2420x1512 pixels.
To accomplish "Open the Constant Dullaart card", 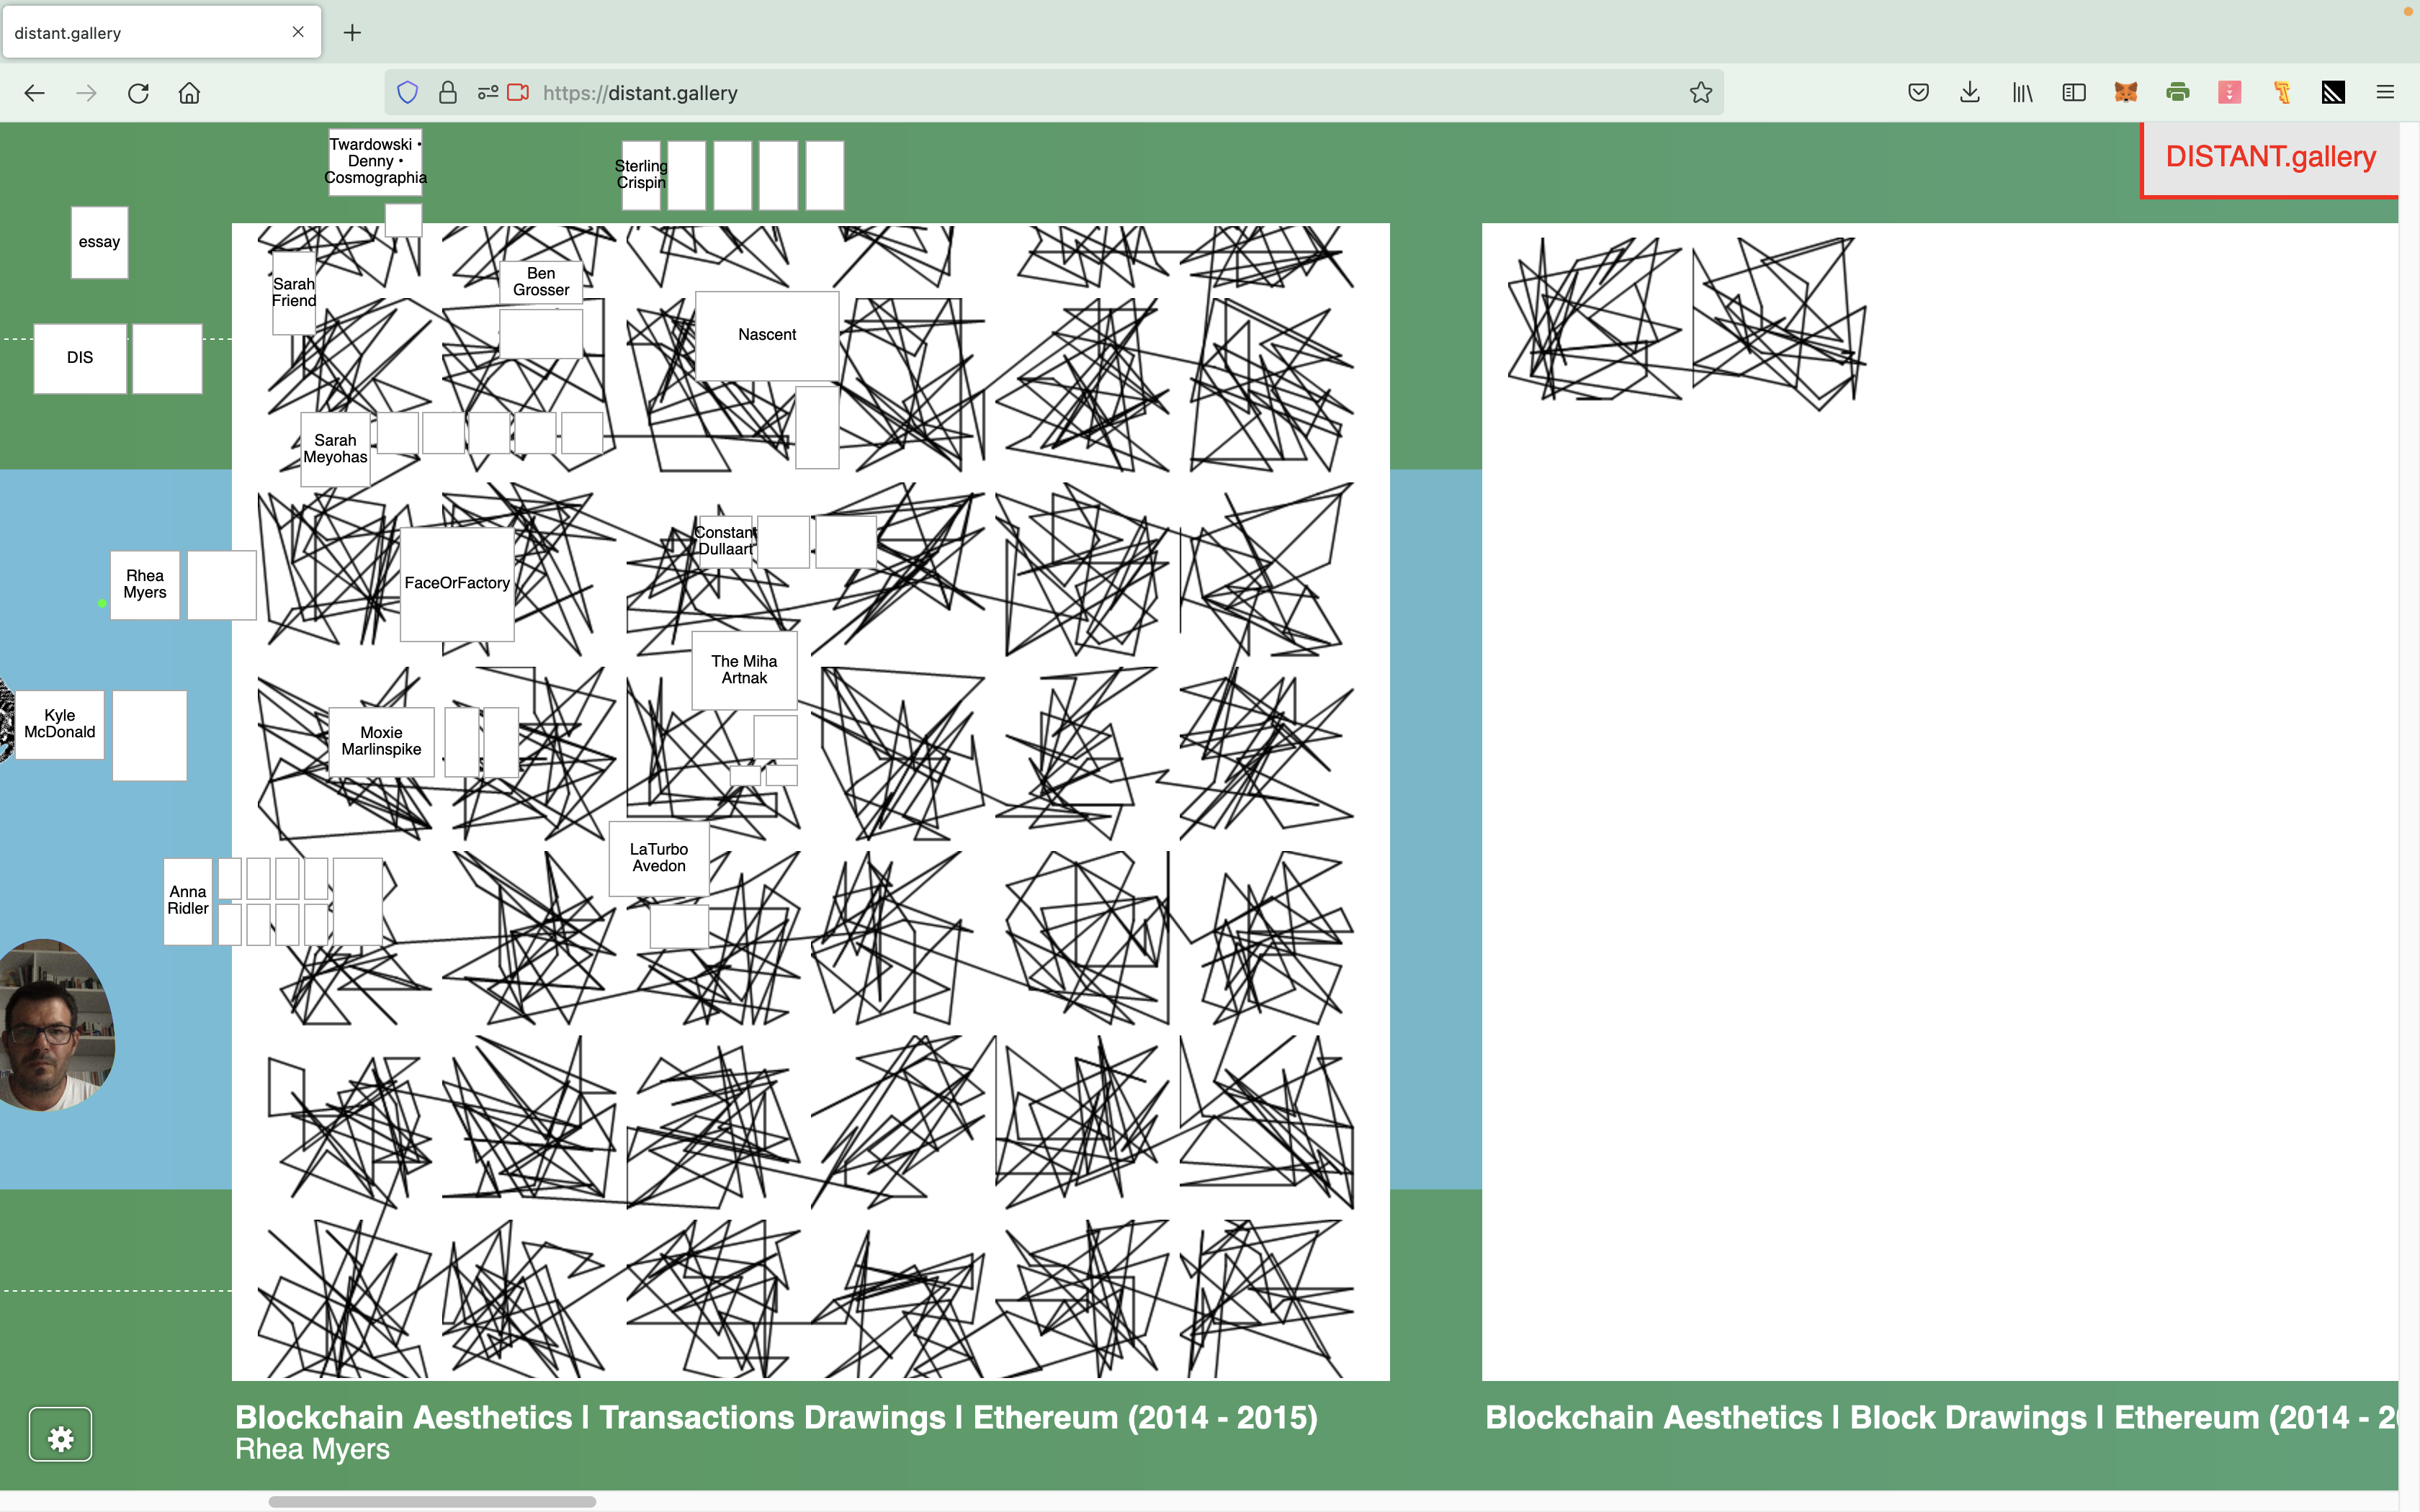I will (x=725, y=541).
